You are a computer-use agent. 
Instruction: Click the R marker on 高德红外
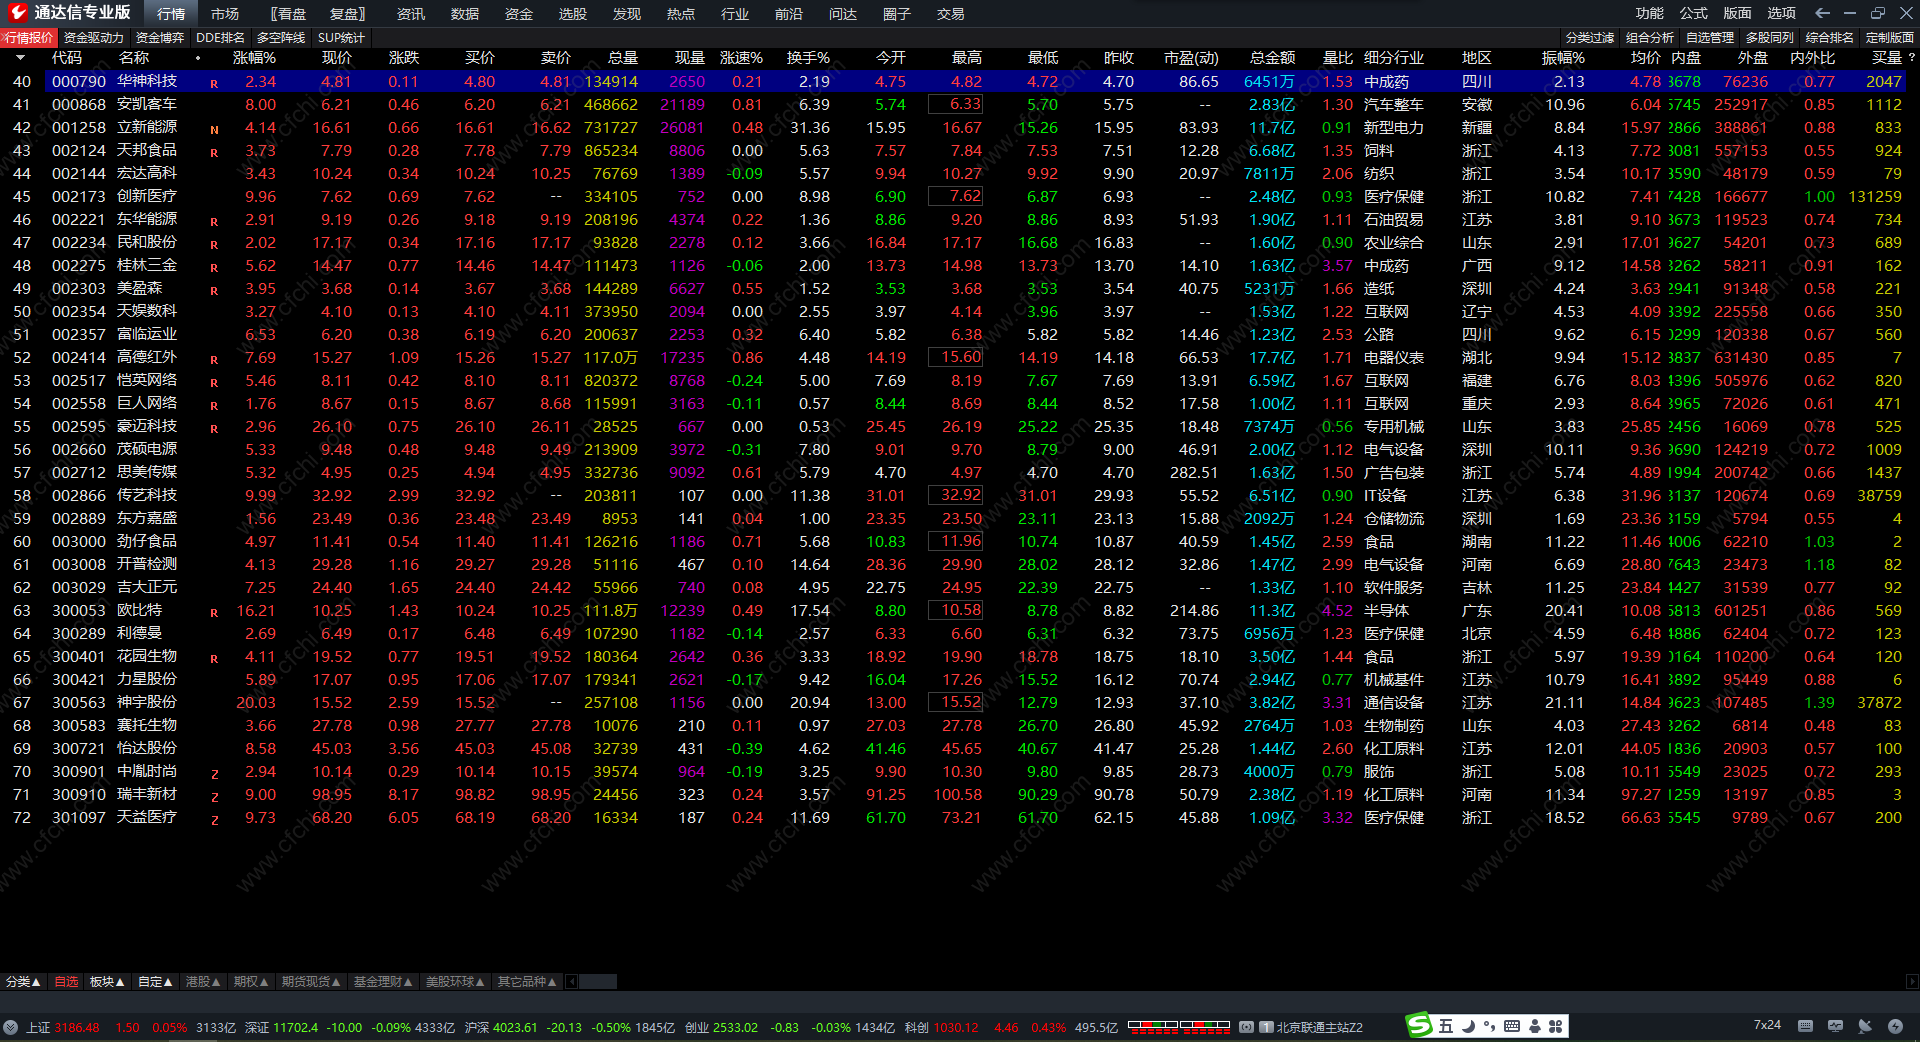(x=214, y=360)
